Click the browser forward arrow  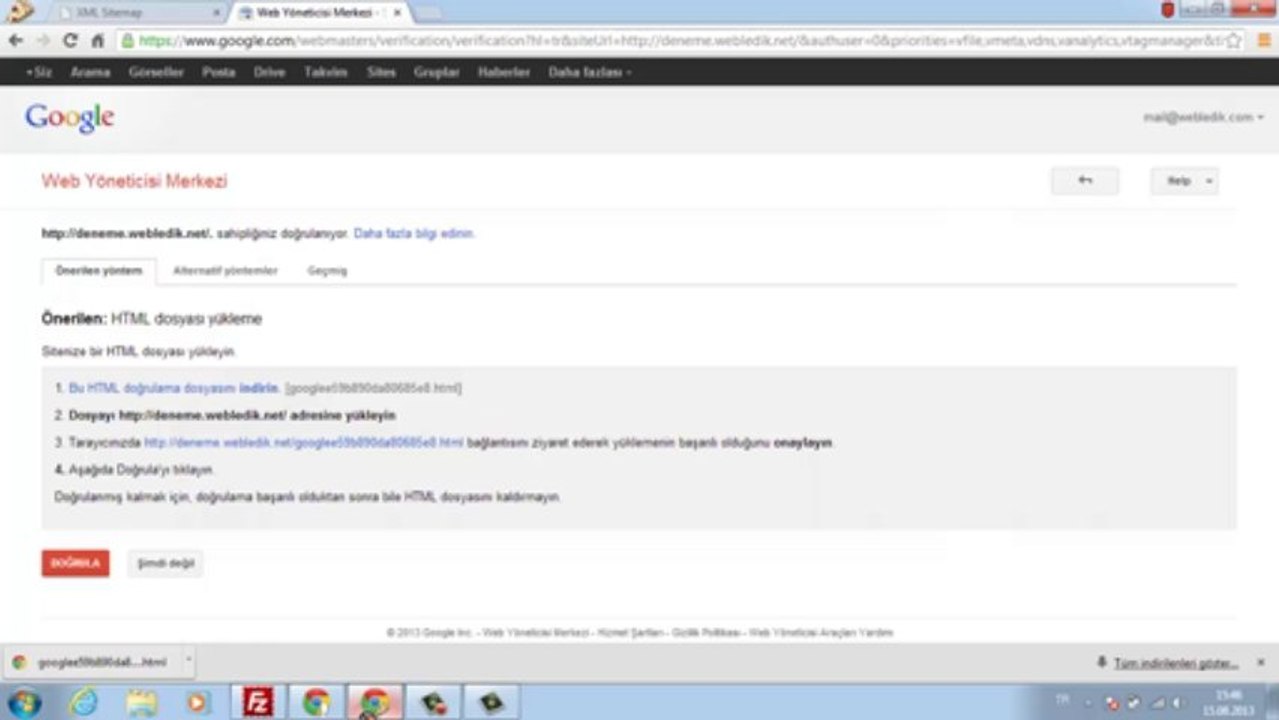click(43, 41)
